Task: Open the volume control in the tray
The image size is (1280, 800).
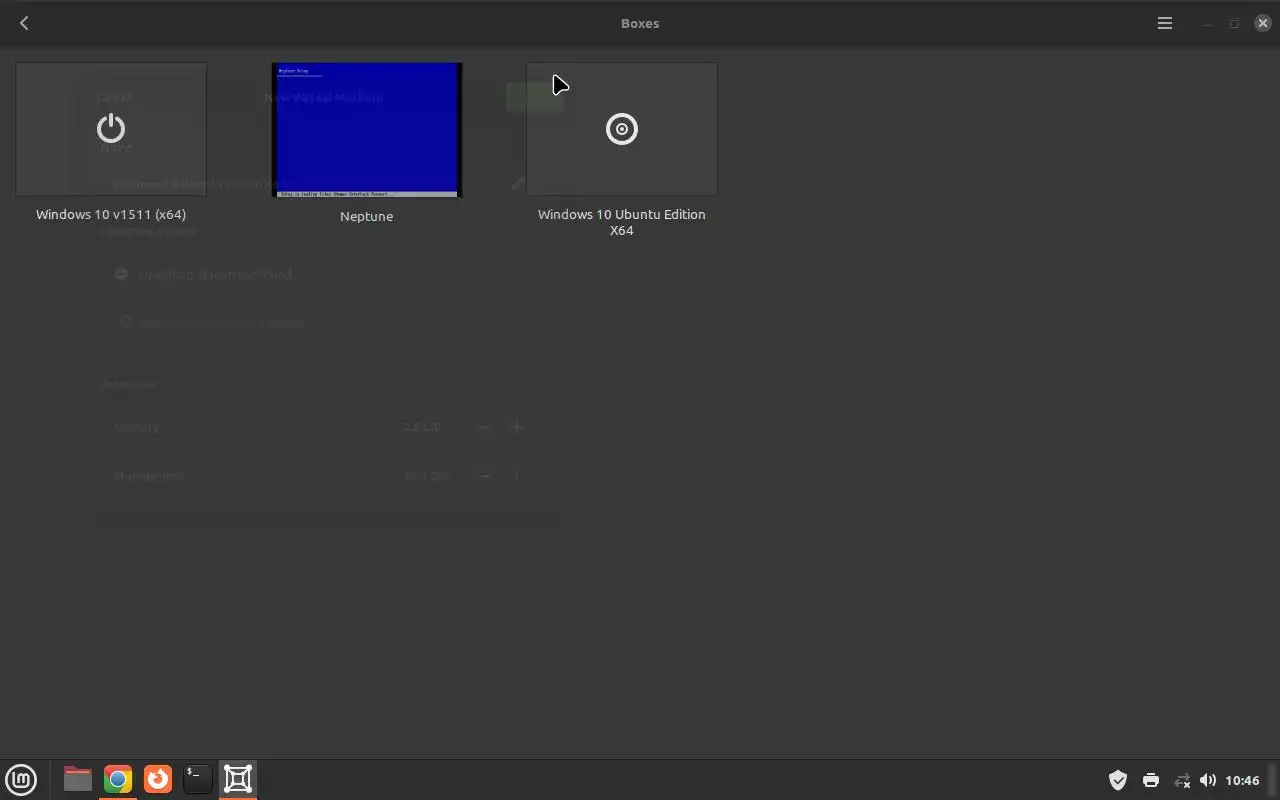Action: 1208,780
